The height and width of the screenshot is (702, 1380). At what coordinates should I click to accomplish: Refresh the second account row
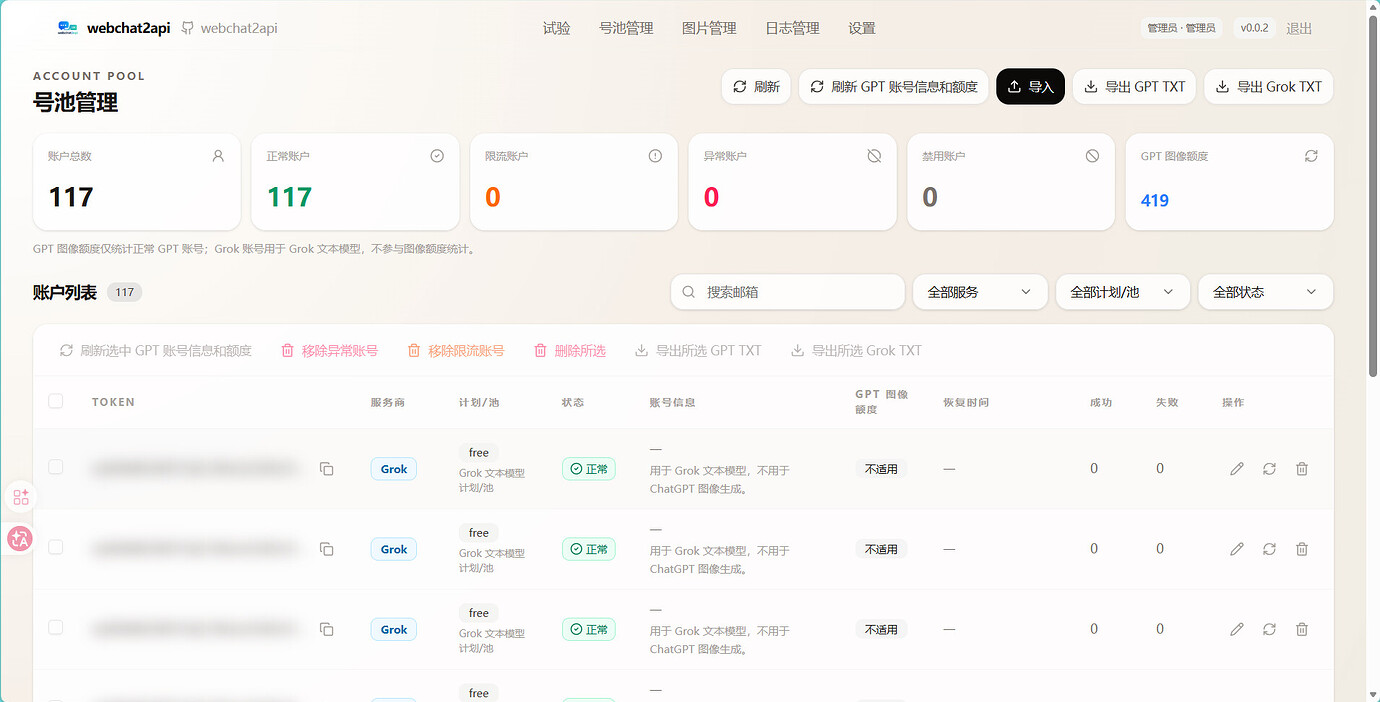point(1269,549)
